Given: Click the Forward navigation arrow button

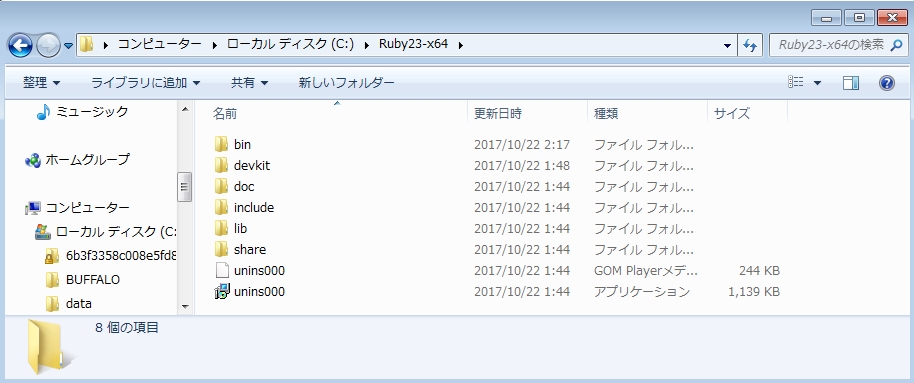Looking at the screenshot, I should (x=47, y=45).
